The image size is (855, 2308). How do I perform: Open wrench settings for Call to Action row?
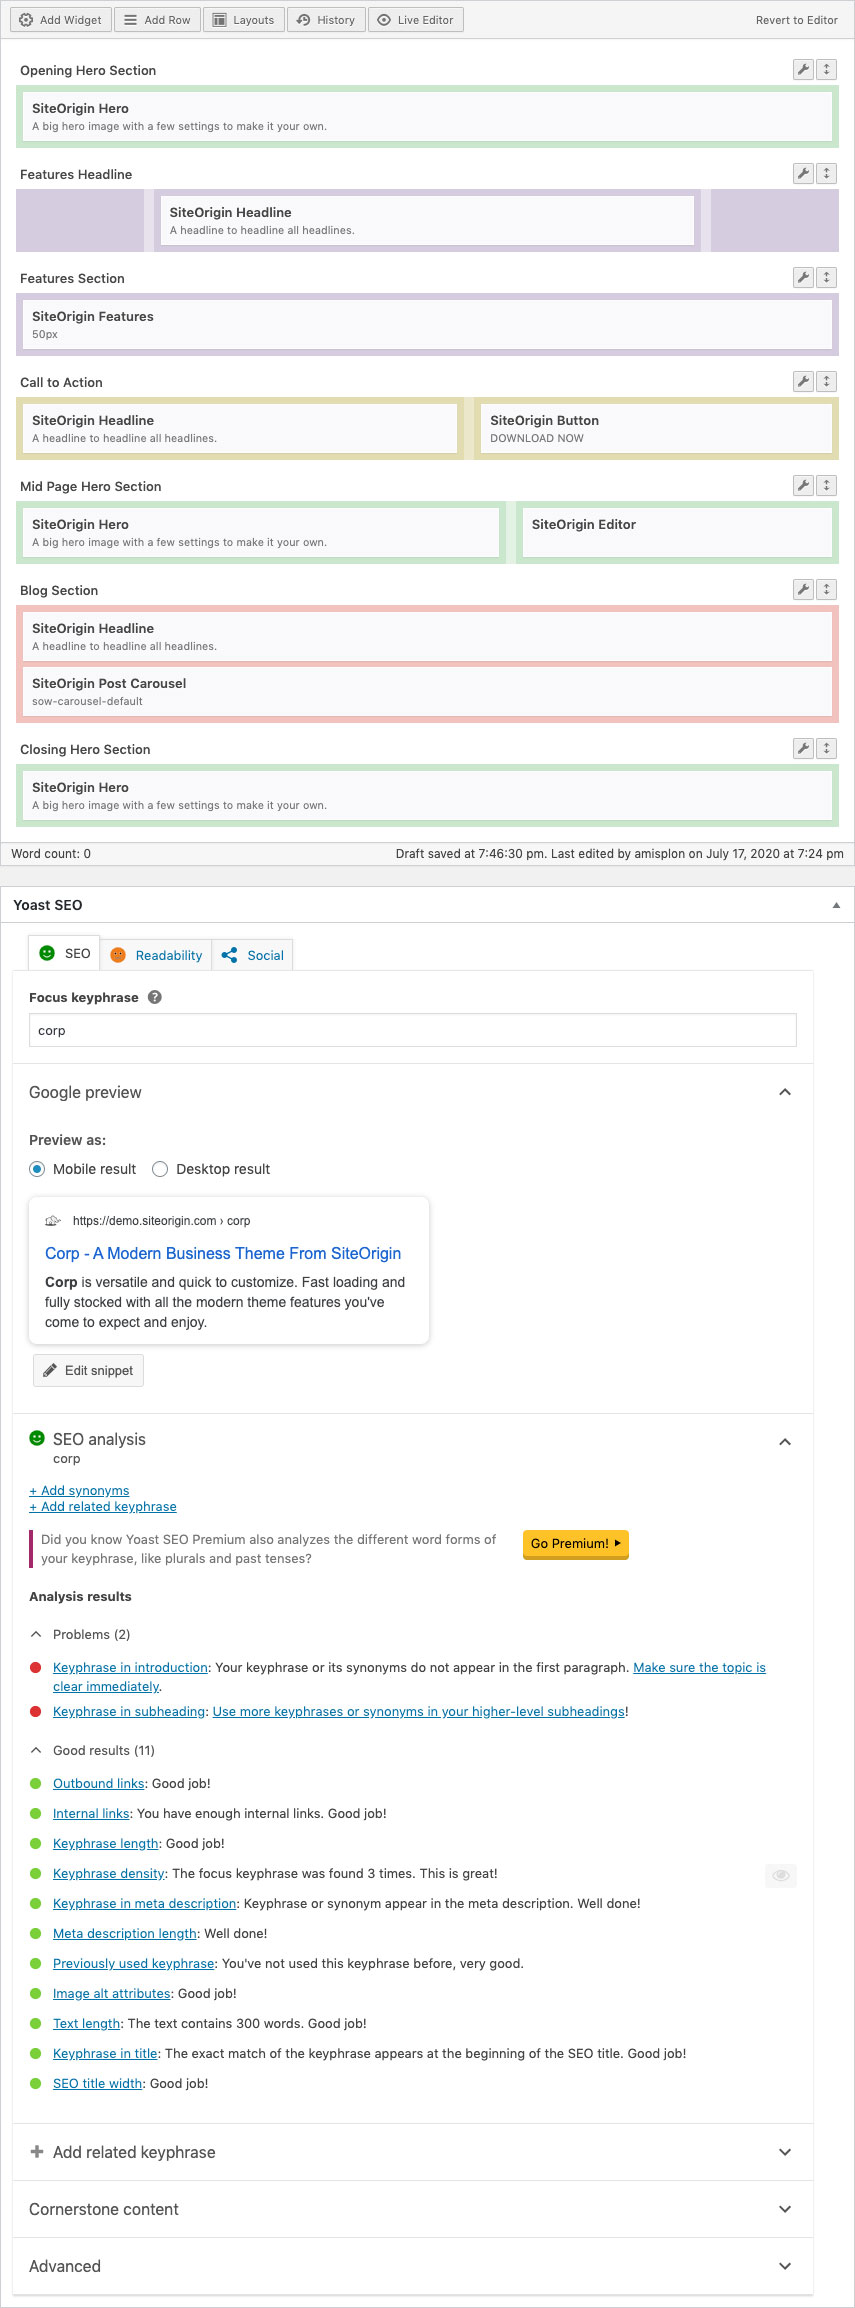(x=803, y=381)
